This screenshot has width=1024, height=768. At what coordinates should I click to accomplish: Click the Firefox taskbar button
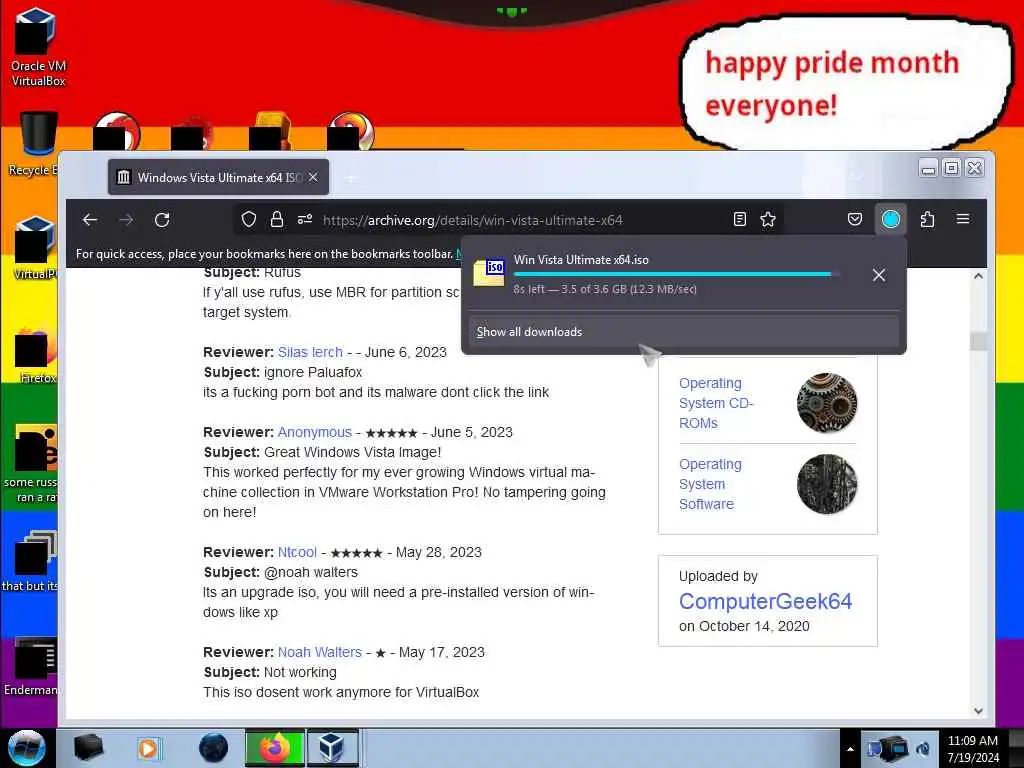click(275, 748)
